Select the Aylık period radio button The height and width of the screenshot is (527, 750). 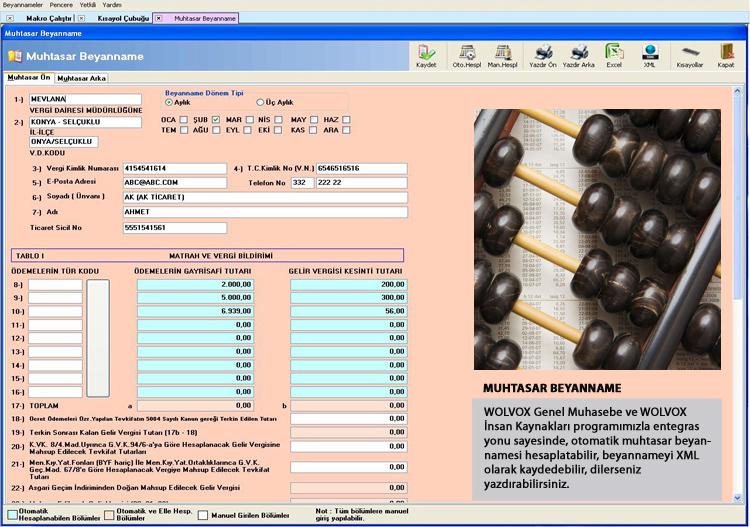(169, 102)
